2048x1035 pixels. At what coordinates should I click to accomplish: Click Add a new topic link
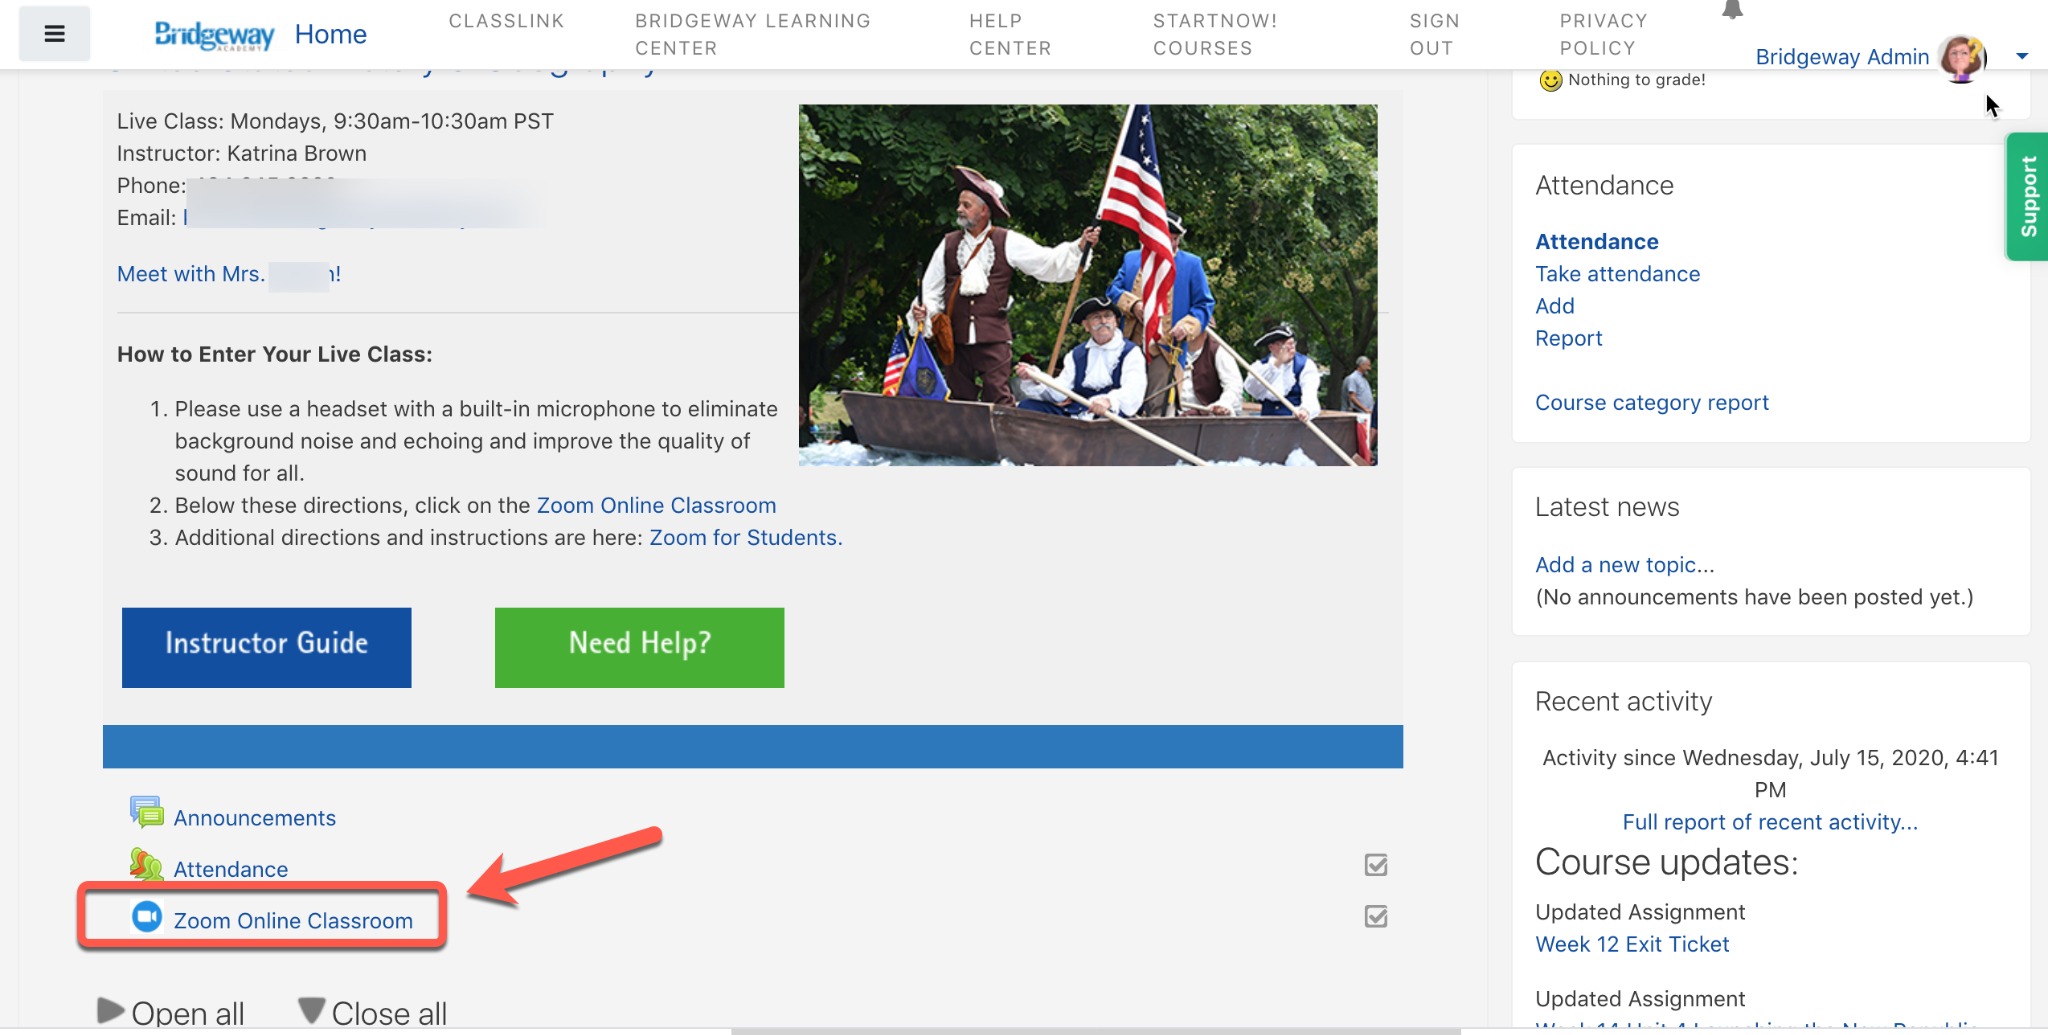click(1624, 565)
